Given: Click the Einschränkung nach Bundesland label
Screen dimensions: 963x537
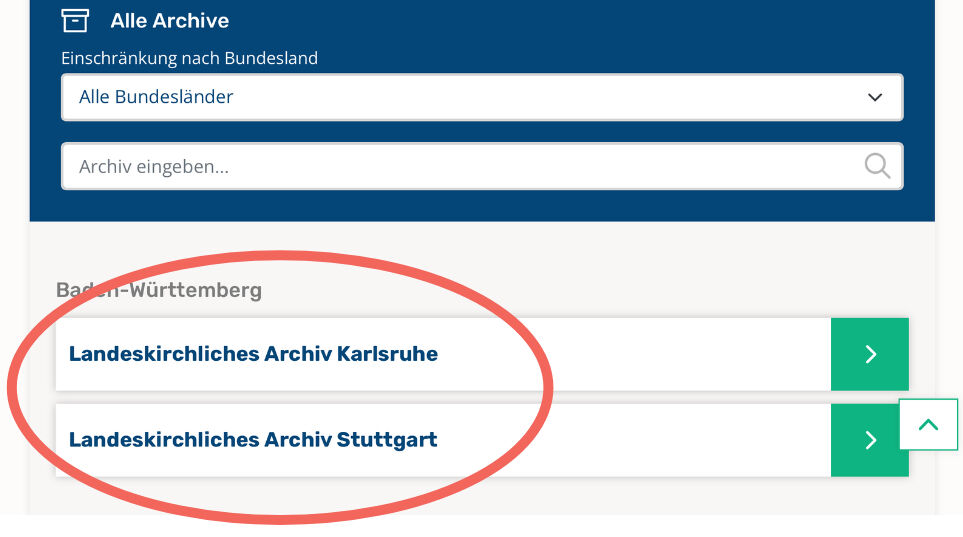Looking at the screenshot, I should click(x=189, y=58).
